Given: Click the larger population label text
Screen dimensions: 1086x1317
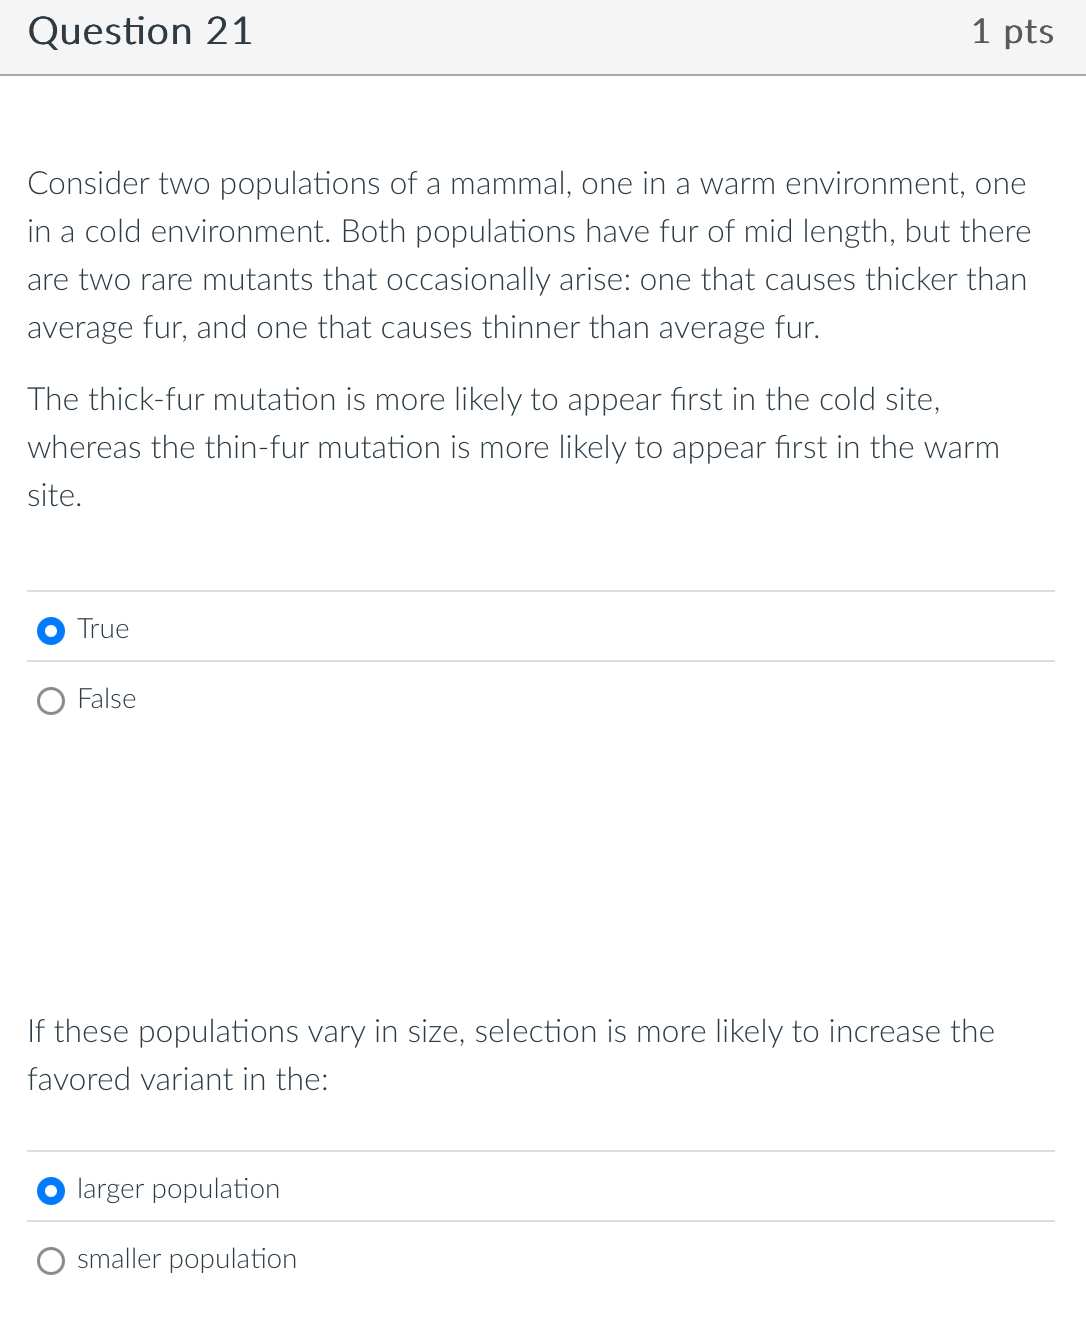Looking at the screenshot, I should pos(178,1189).
